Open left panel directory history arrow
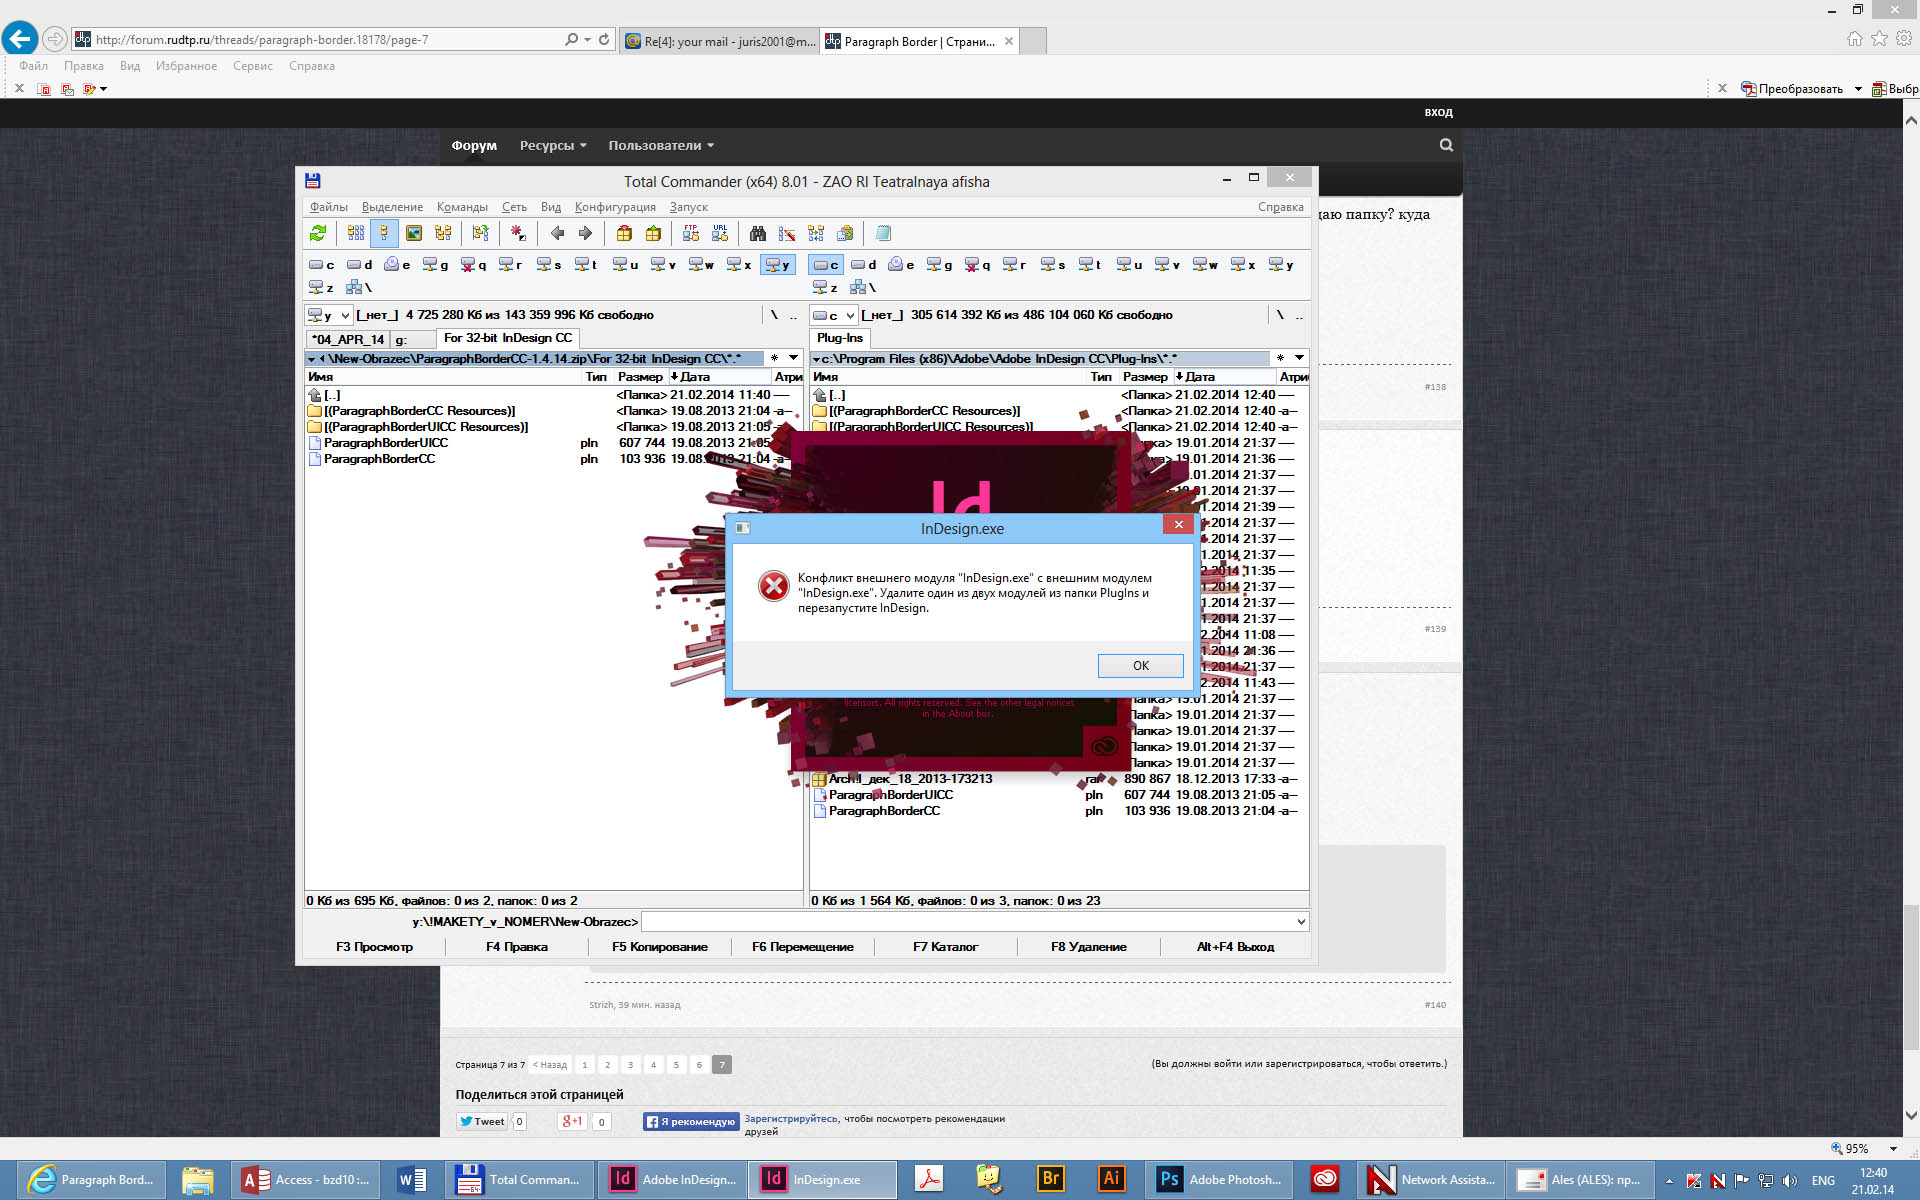This screenshot has width=1920, height=1200. (x=794, y=358)
